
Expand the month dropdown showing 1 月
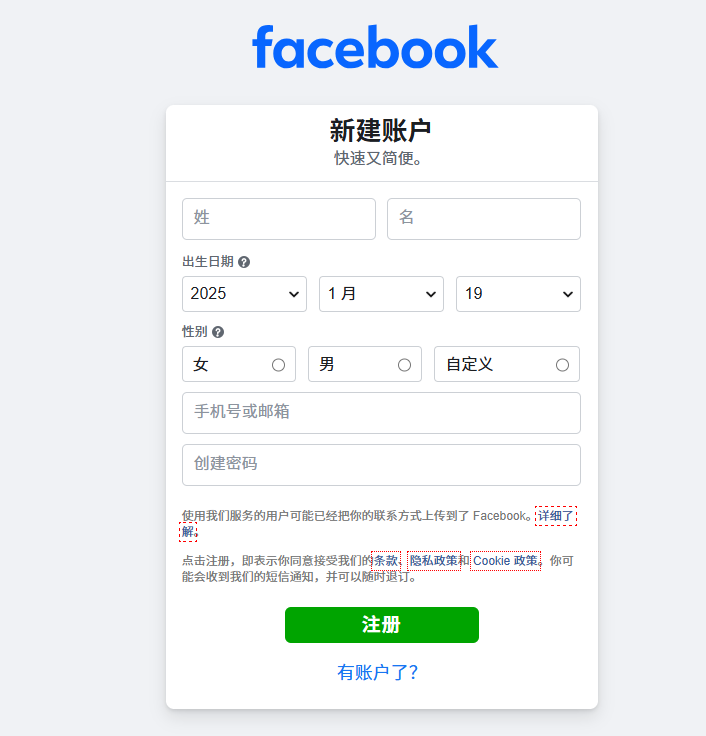381,294
